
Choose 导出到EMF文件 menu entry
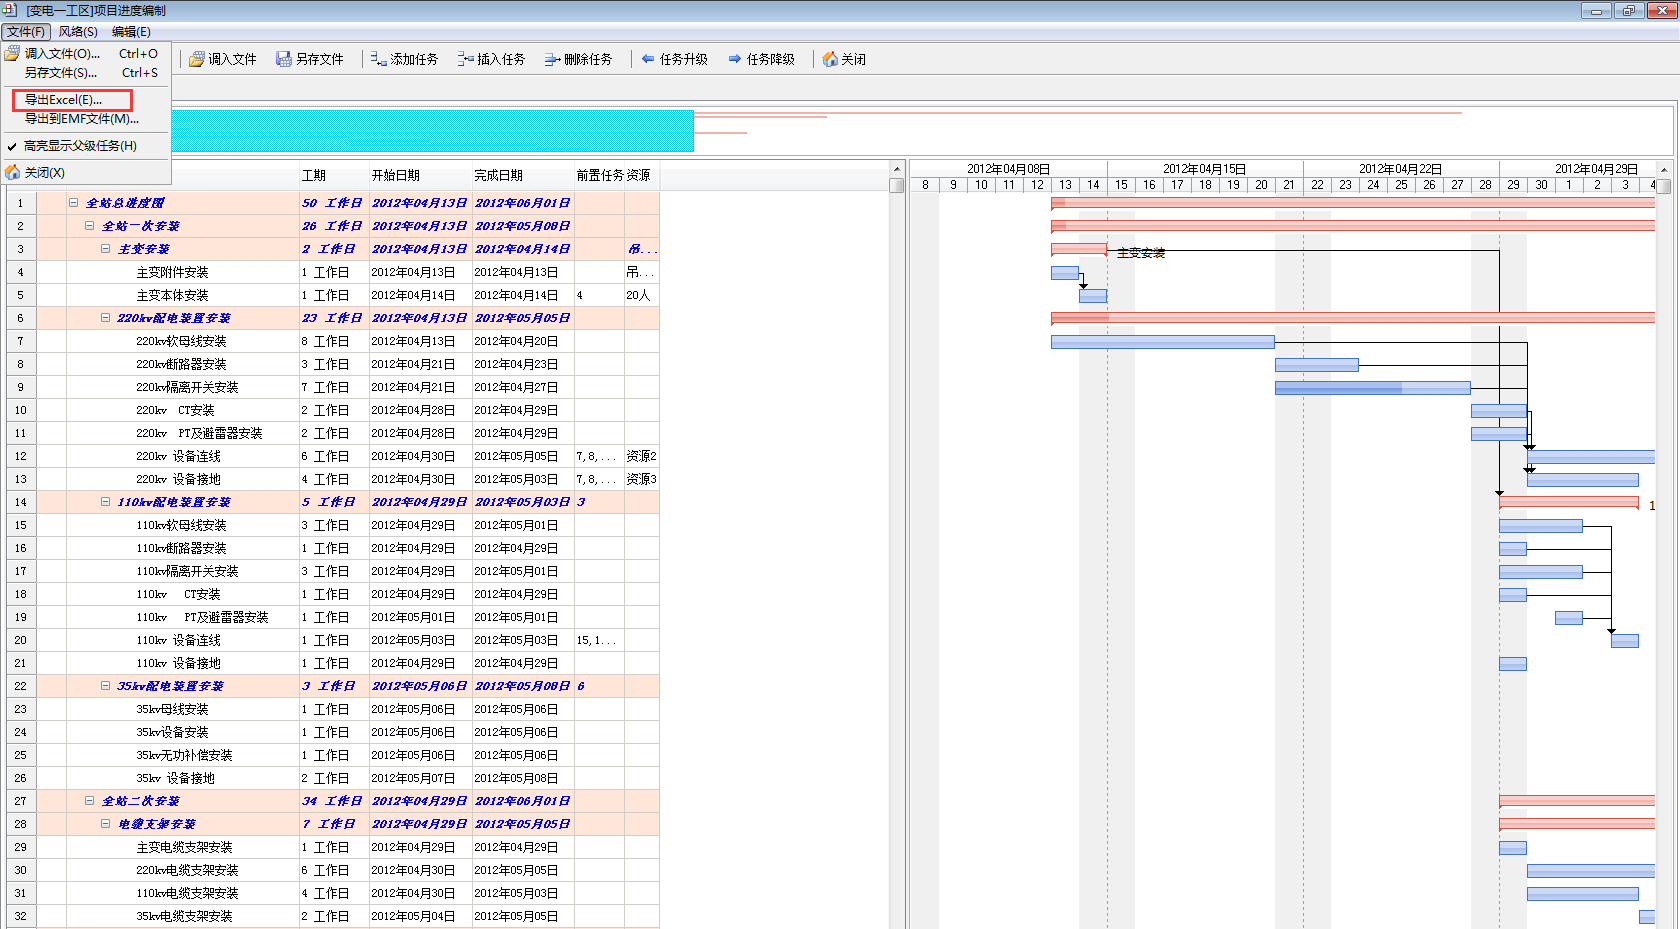click(81, 119)
